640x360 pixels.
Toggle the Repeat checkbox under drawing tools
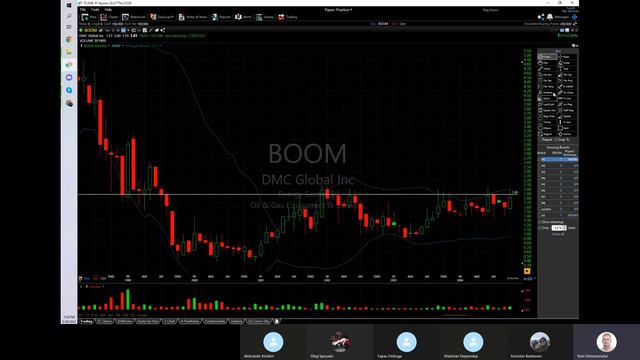coord(540,140)
